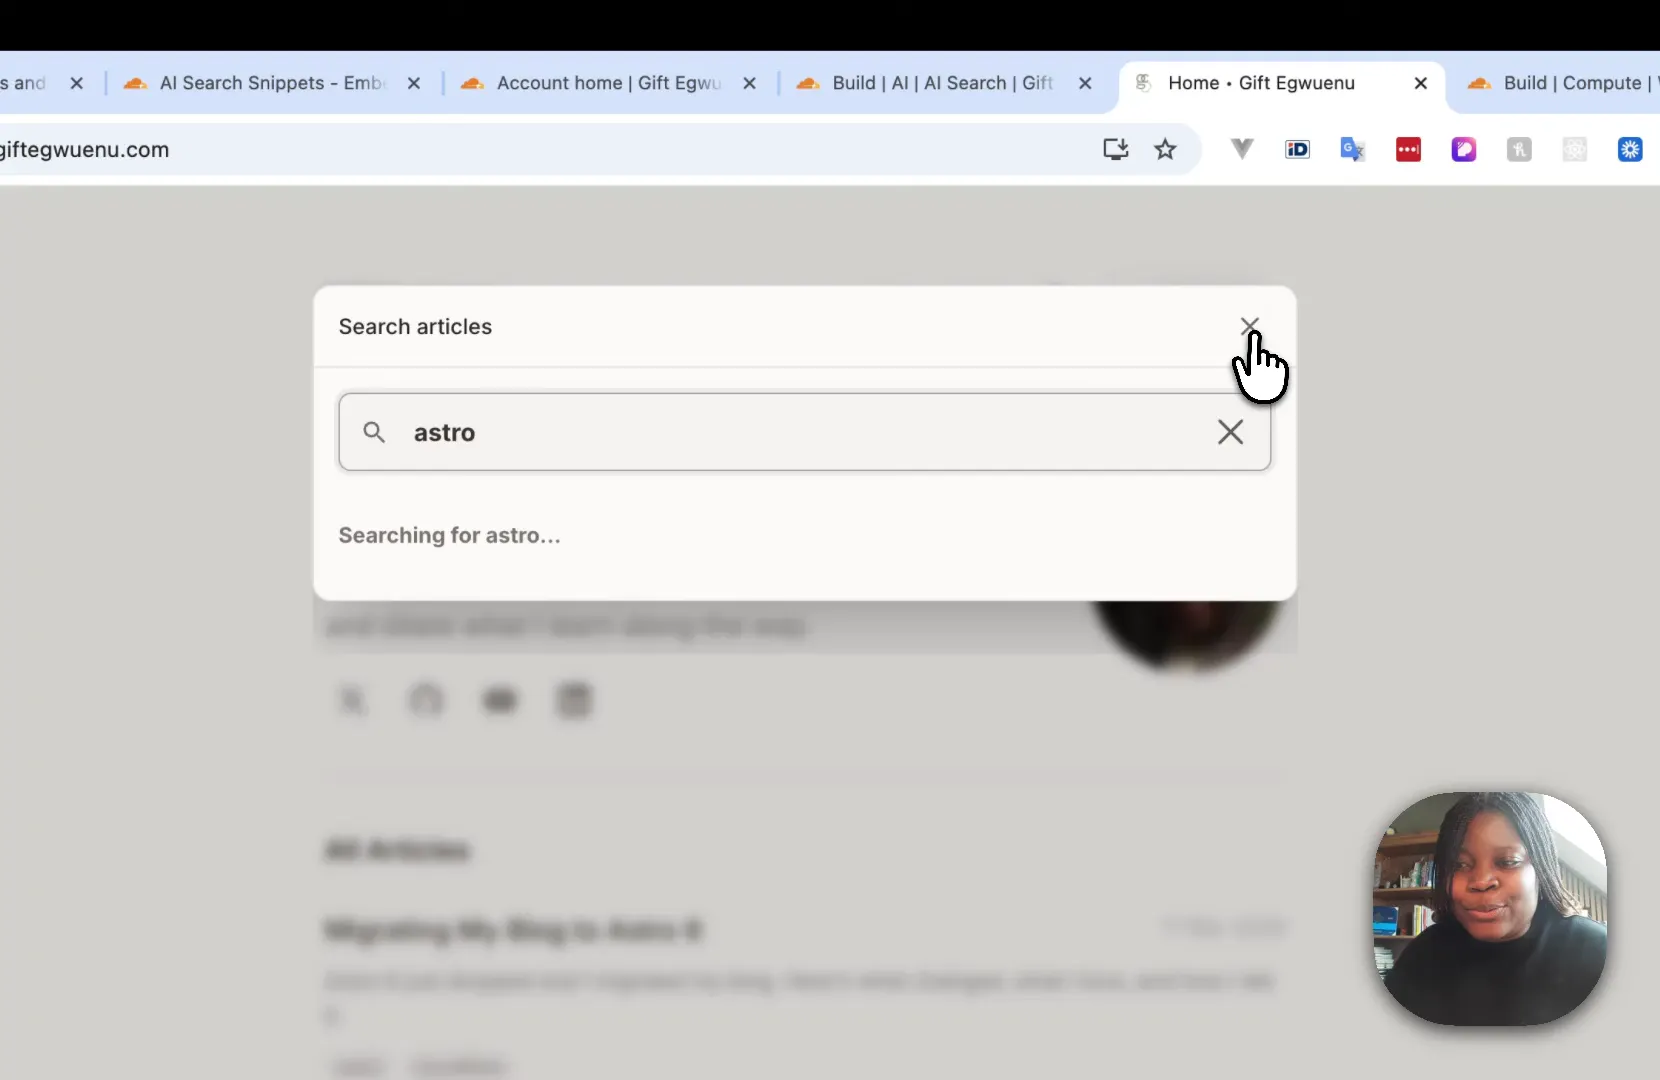Open the LastPass password manager extension
The image size is (1660, 1080).
(x=1408, y=150)
